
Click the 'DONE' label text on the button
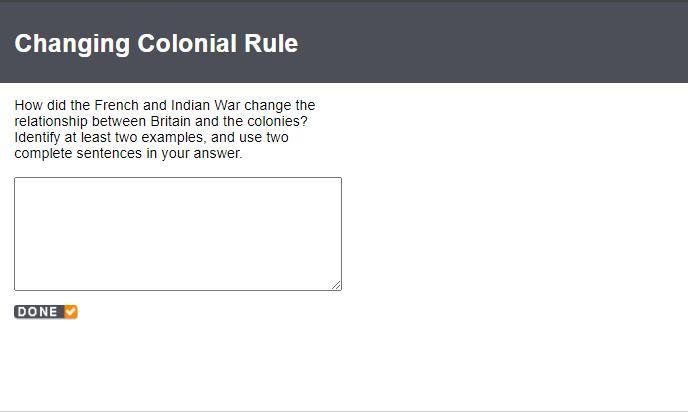38,312
